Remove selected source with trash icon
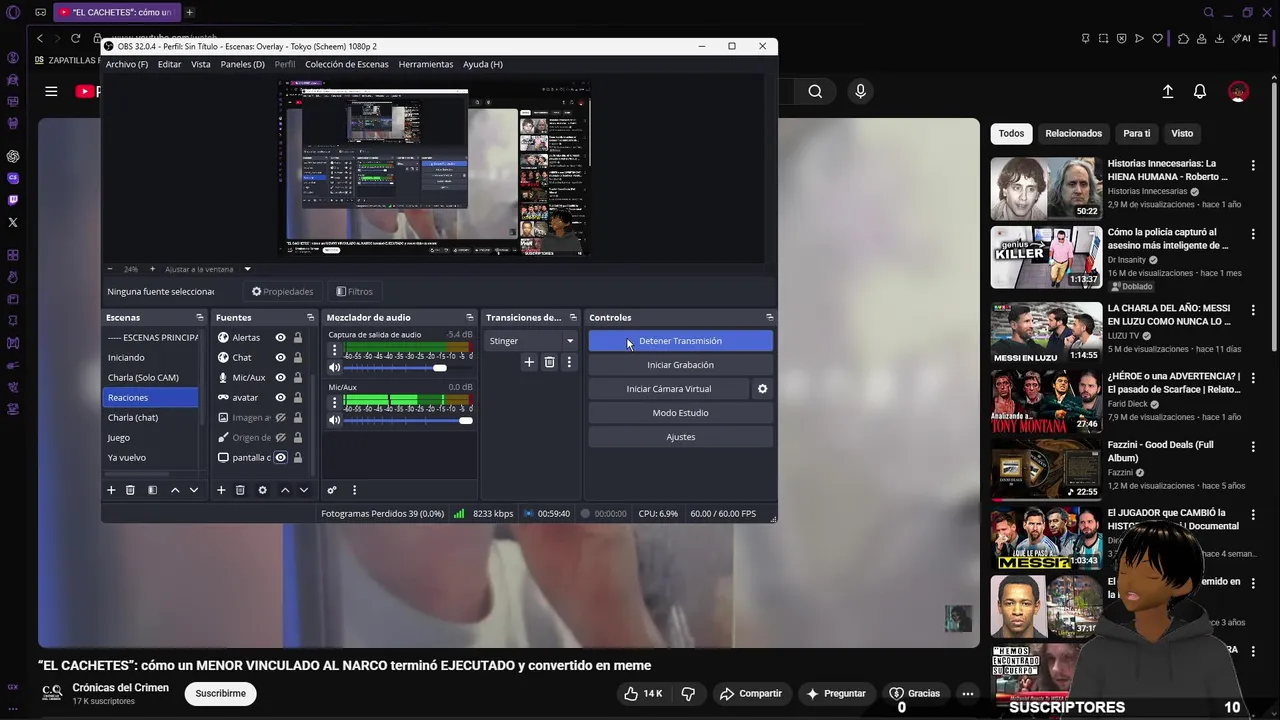 pyautogui.click(x=240, y=490)
